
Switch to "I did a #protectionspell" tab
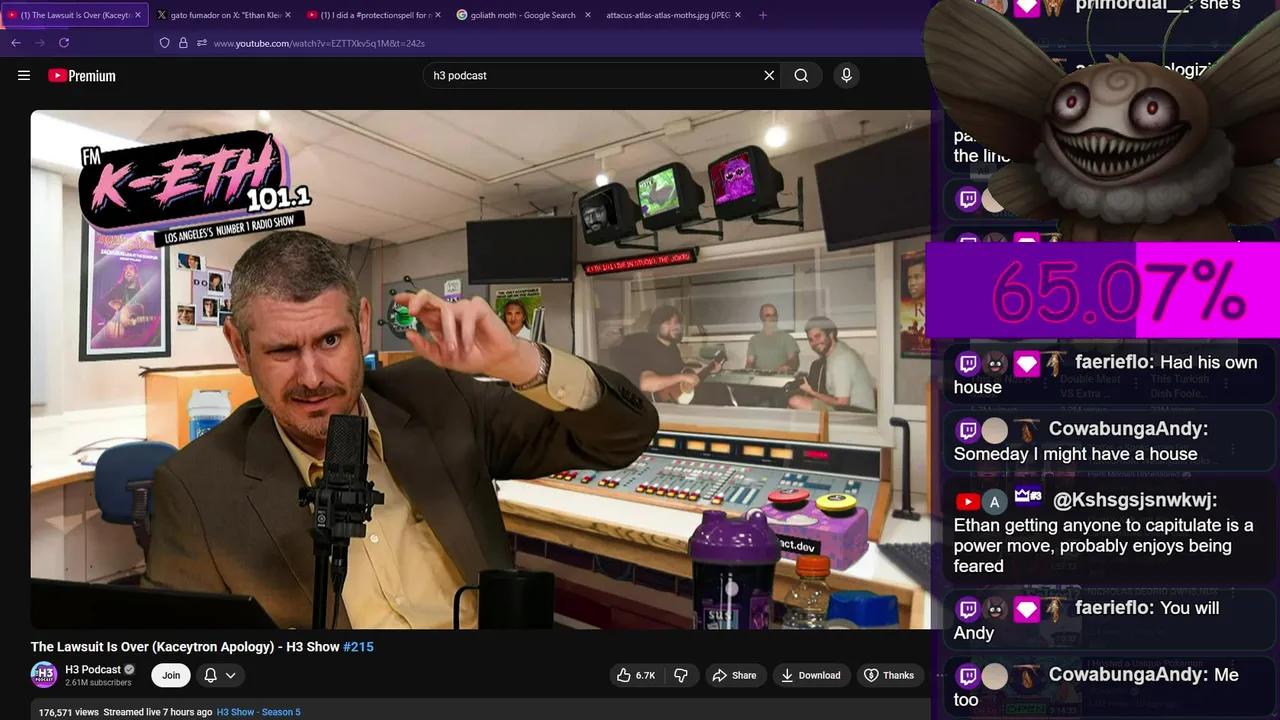coord(374,15)
